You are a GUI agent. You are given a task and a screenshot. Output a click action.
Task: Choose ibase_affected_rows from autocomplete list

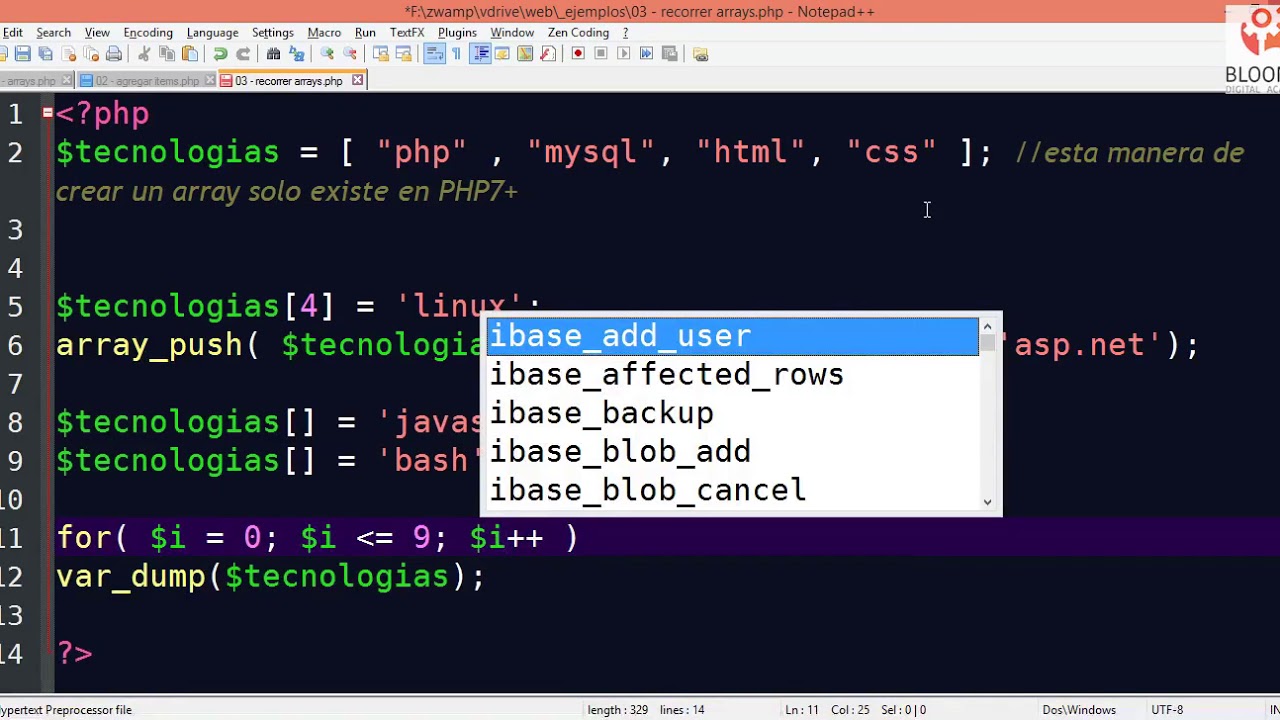tap(732, 375)
